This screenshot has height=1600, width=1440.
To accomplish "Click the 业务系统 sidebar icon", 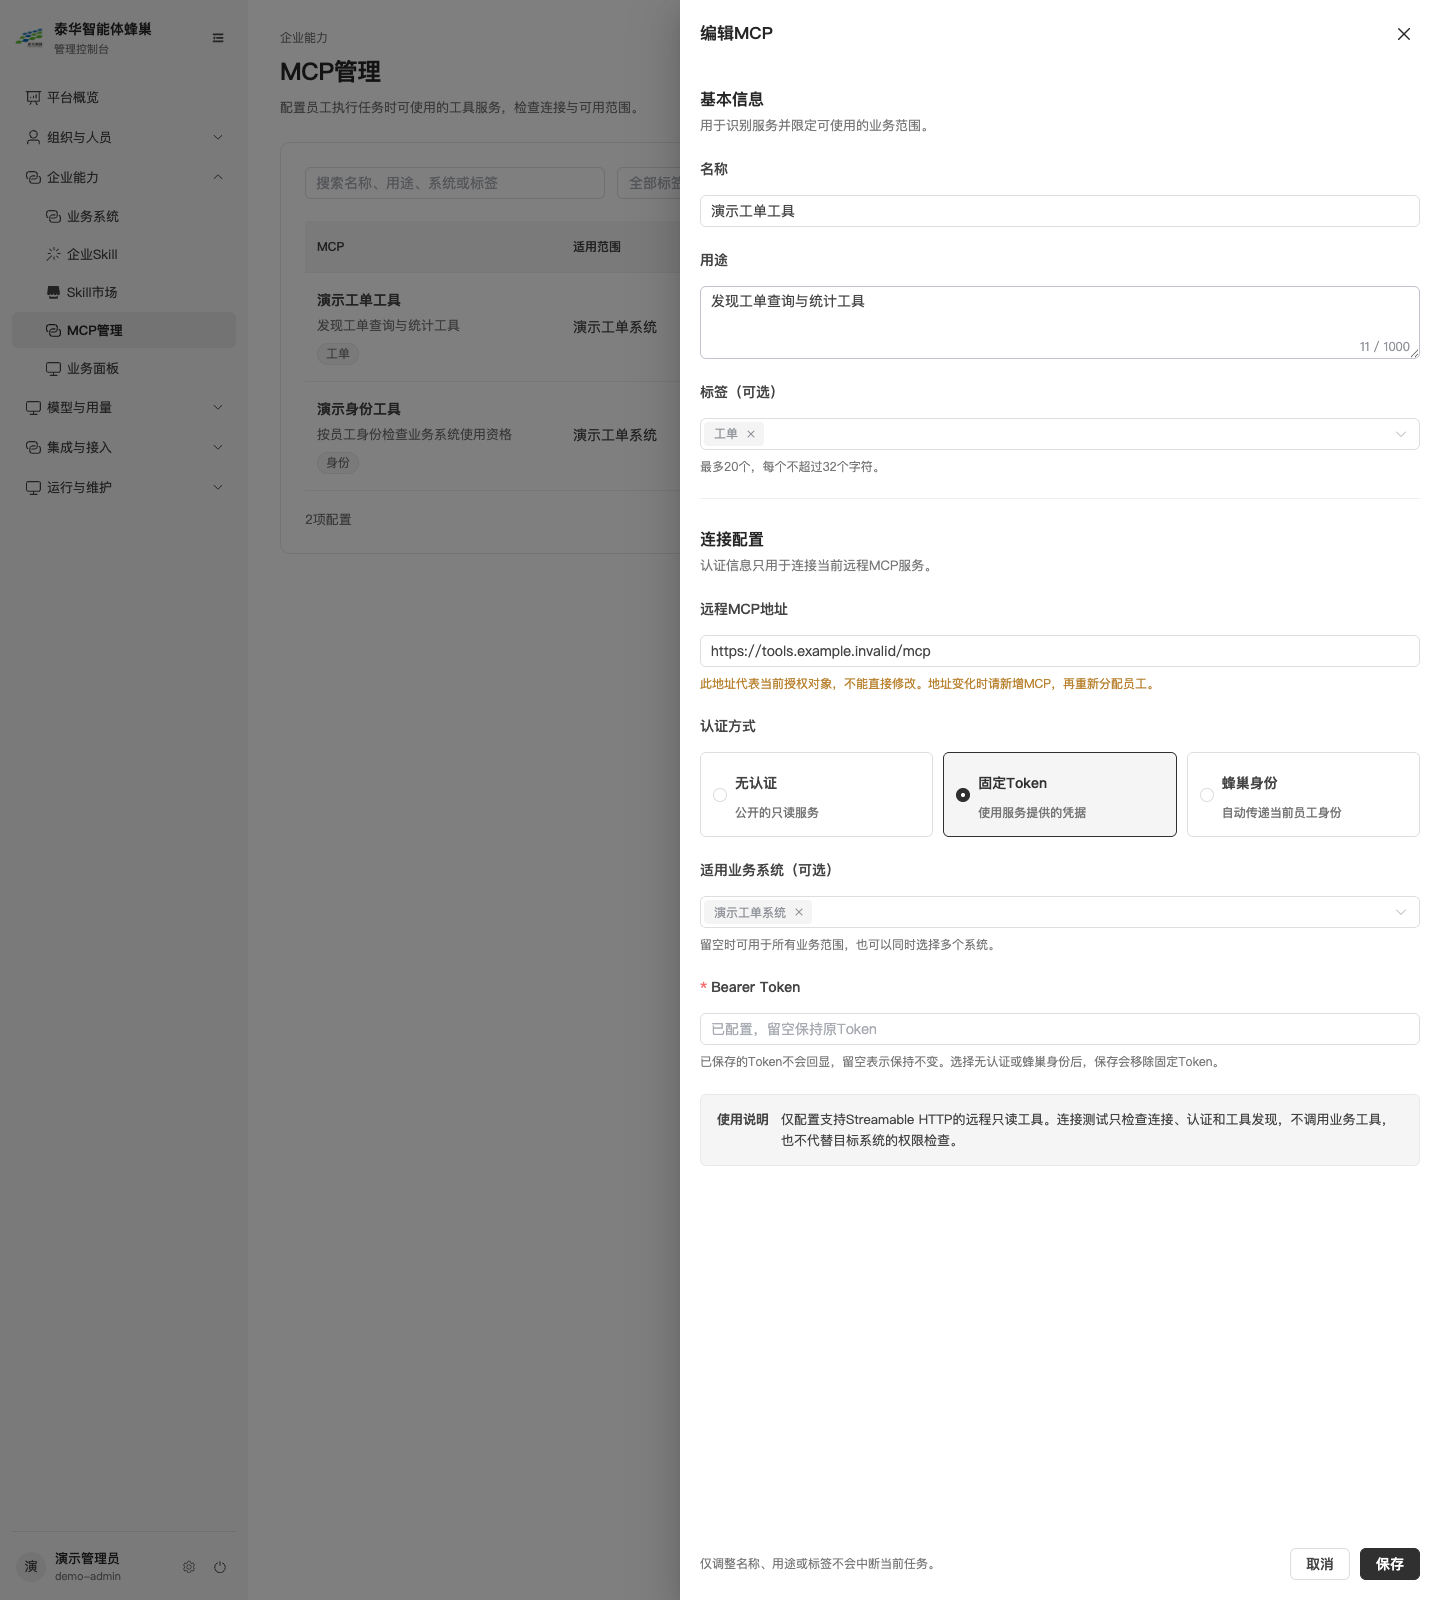I will (x=53, y=216).
